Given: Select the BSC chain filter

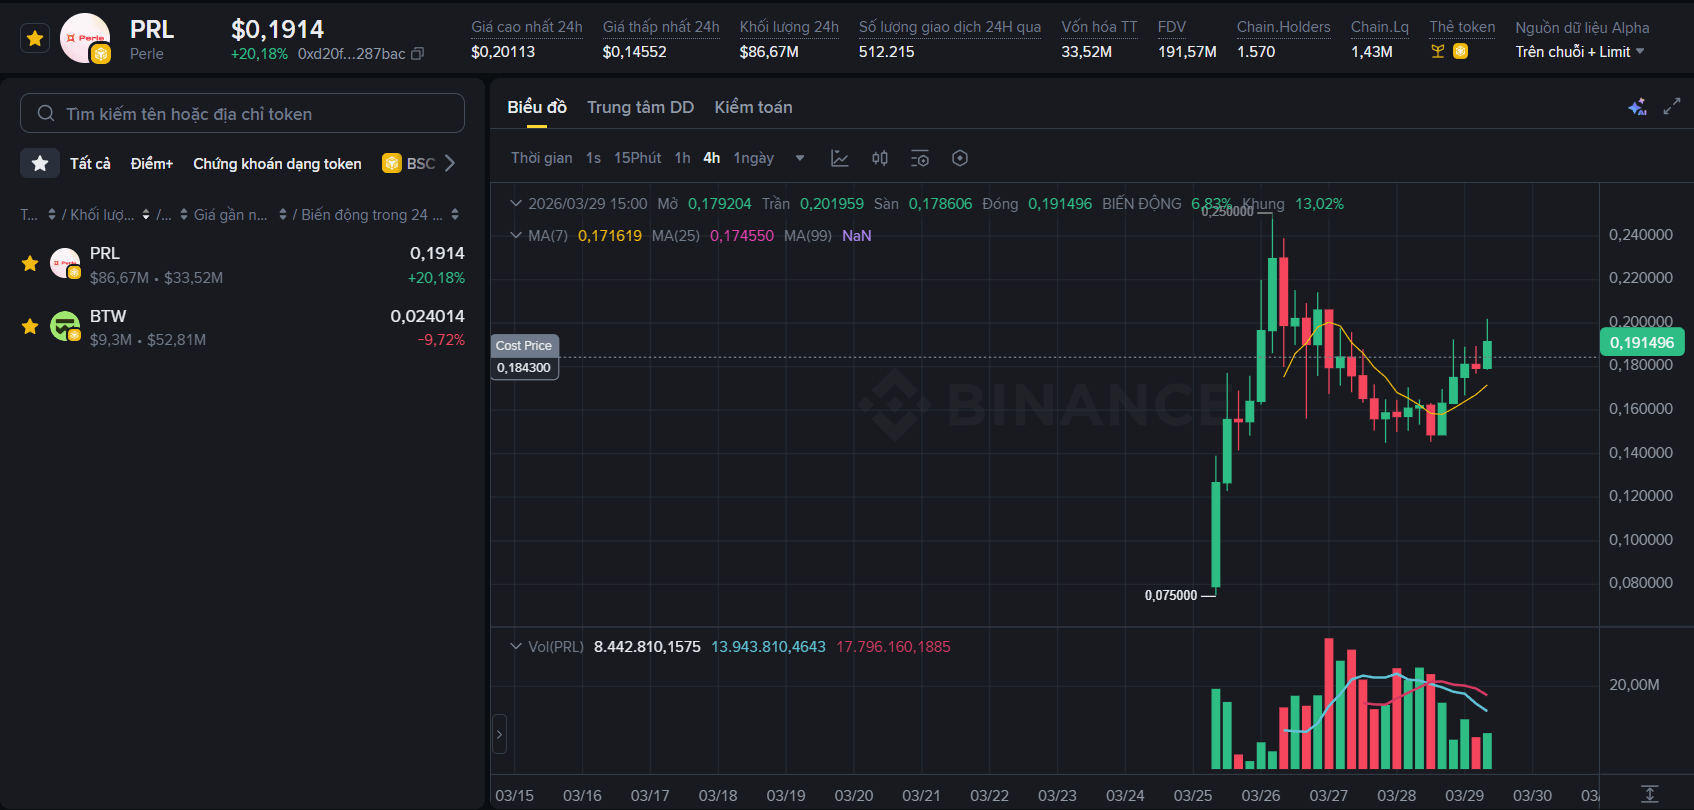Looking at the screenshot, I should (408, 163).
